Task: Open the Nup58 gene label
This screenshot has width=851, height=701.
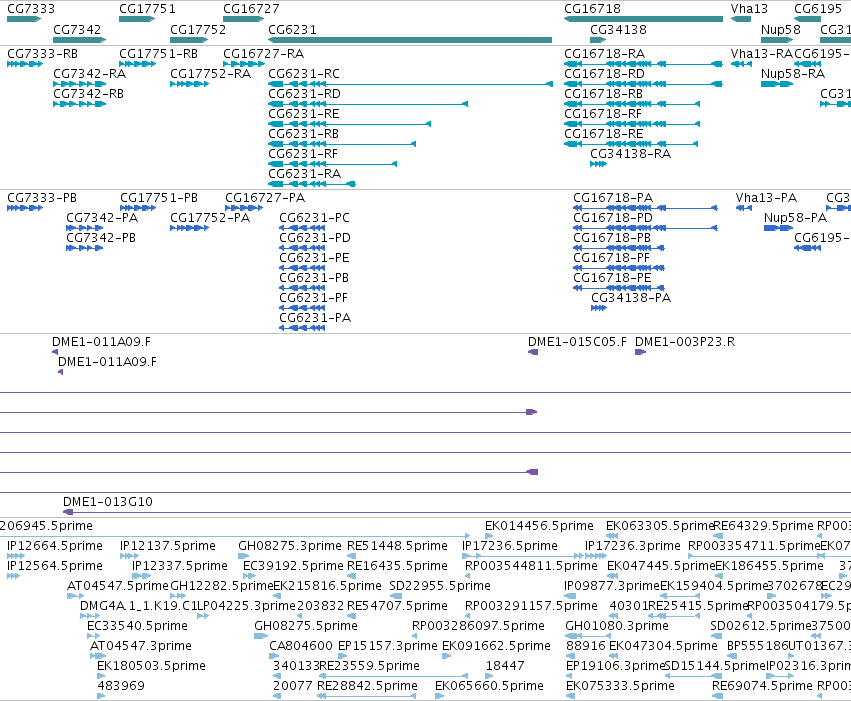Action: click(x=780, y=29)
